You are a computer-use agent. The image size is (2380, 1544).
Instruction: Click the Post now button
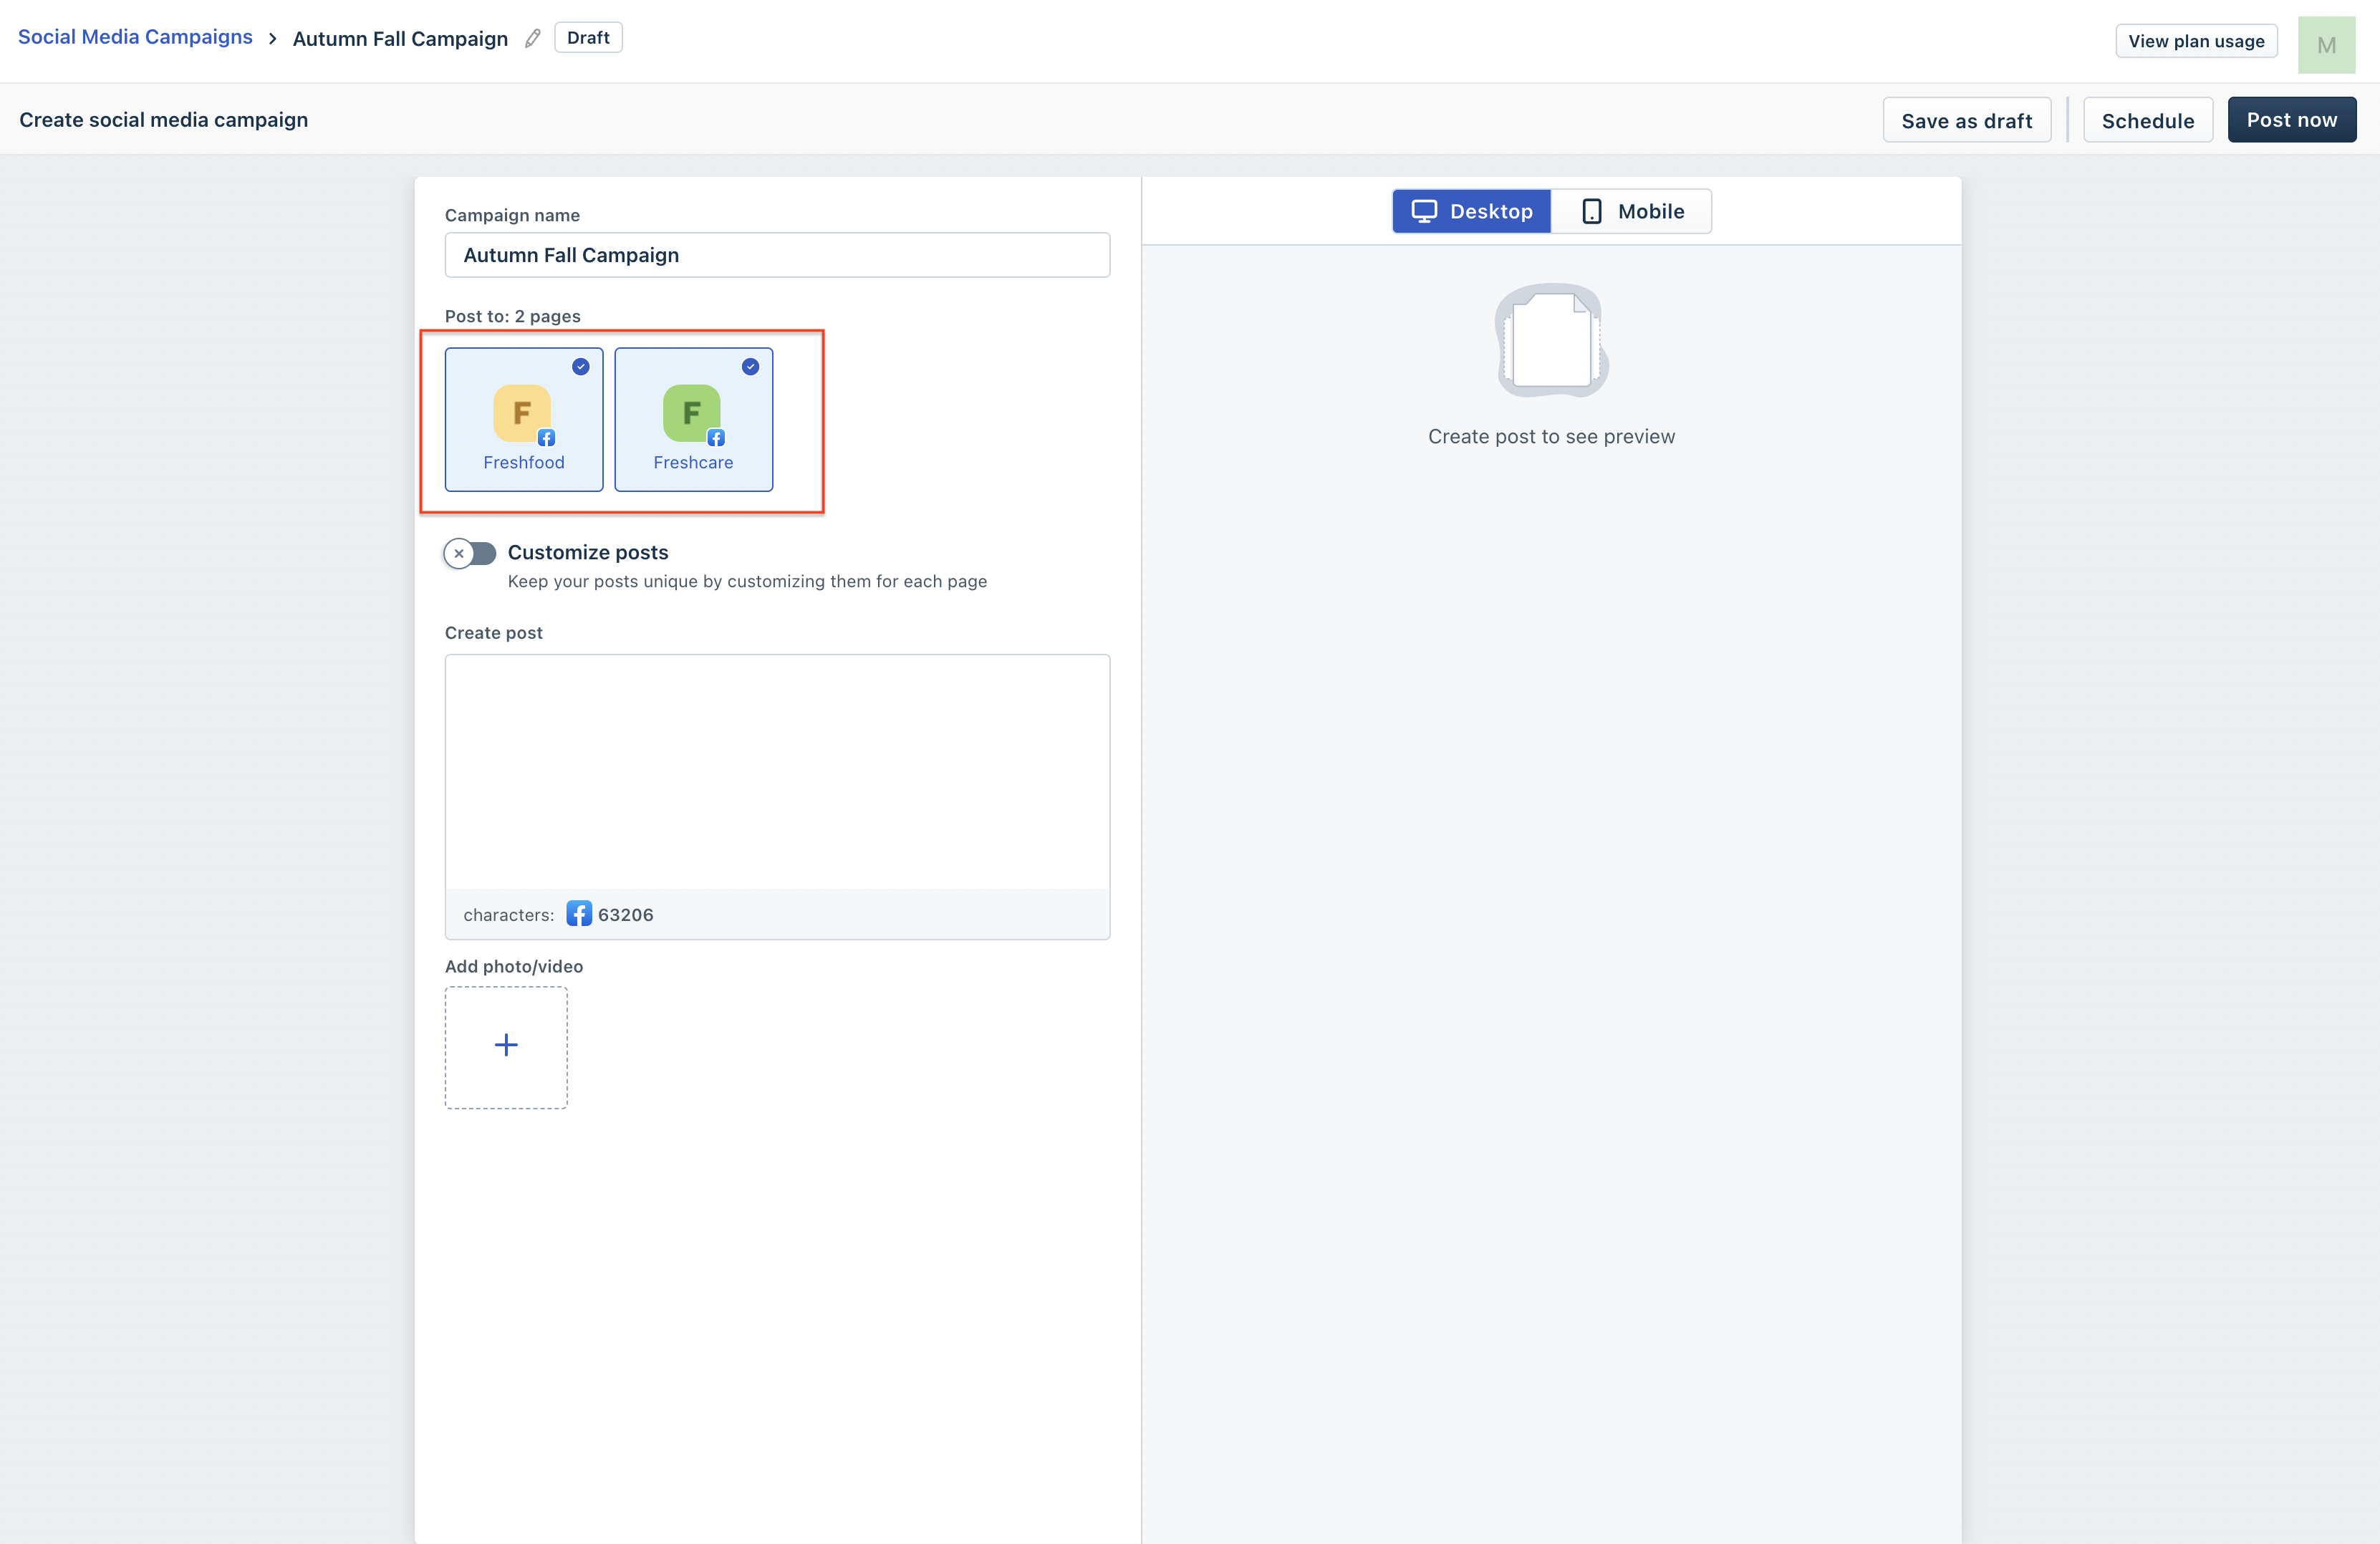(x=2291, y=120)
